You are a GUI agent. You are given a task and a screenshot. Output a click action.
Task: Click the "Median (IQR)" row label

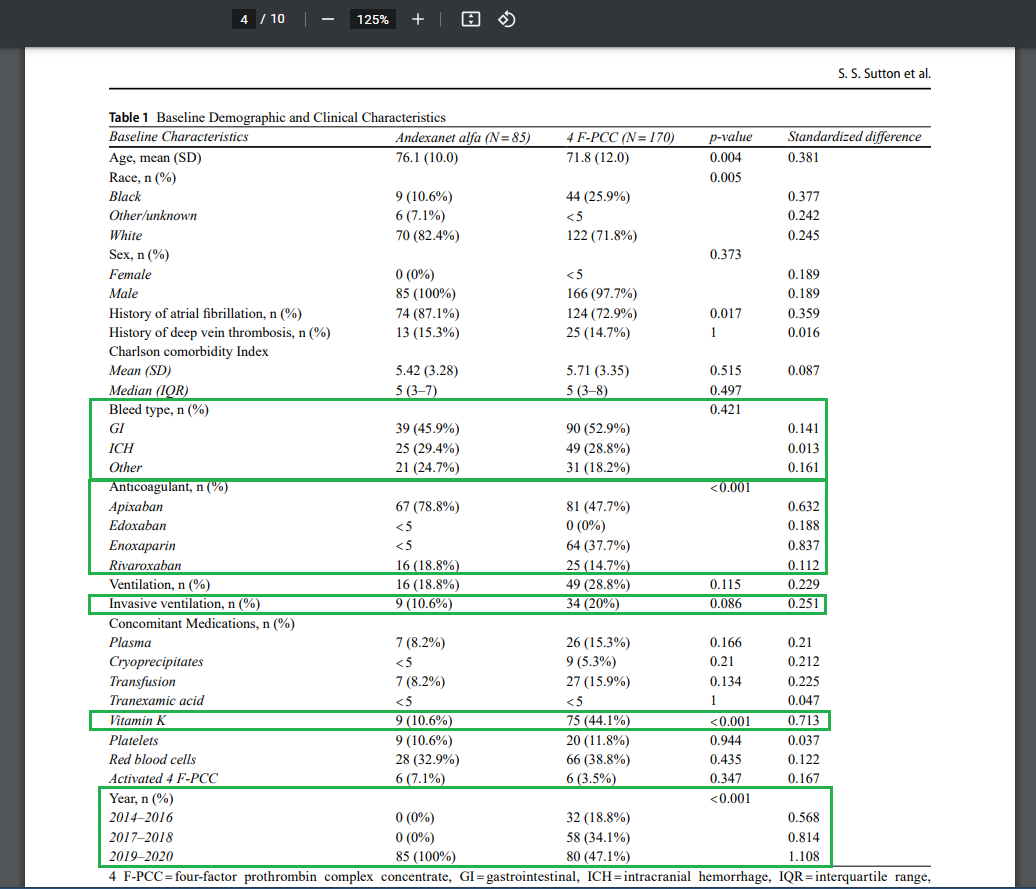149,390
